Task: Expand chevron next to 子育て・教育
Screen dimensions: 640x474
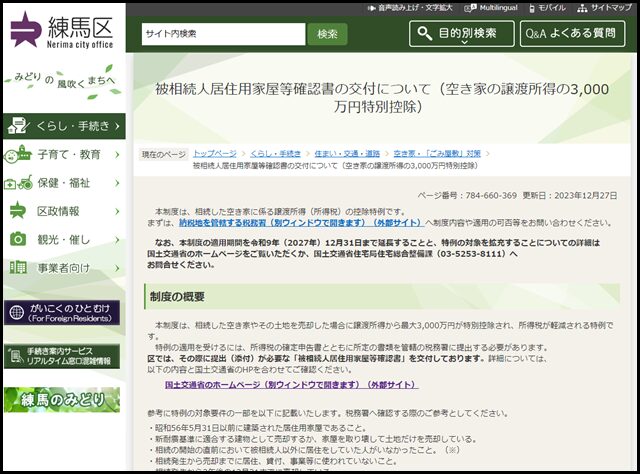Action: 118,154
